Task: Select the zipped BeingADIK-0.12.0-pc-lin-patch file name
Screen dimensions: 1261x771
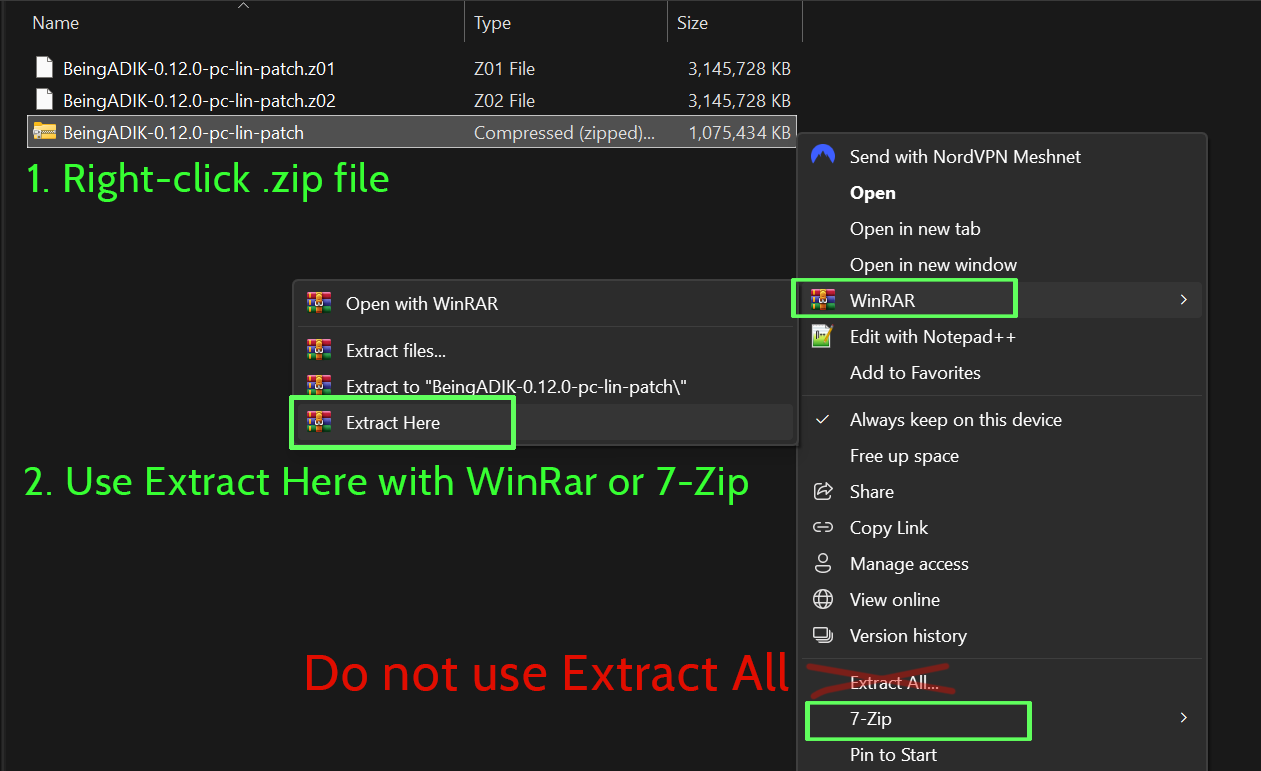Action: (x=183, y=132)
